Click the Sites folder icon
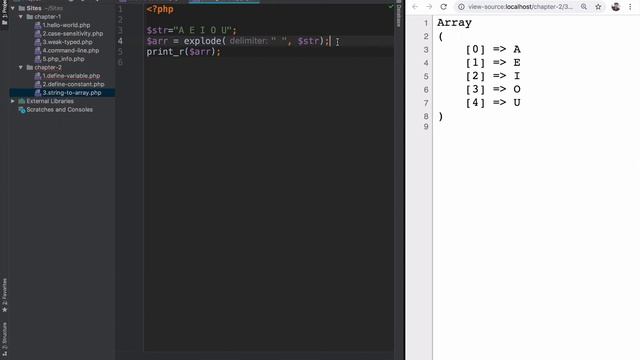 pyautogui.click(x=22, y=8)
